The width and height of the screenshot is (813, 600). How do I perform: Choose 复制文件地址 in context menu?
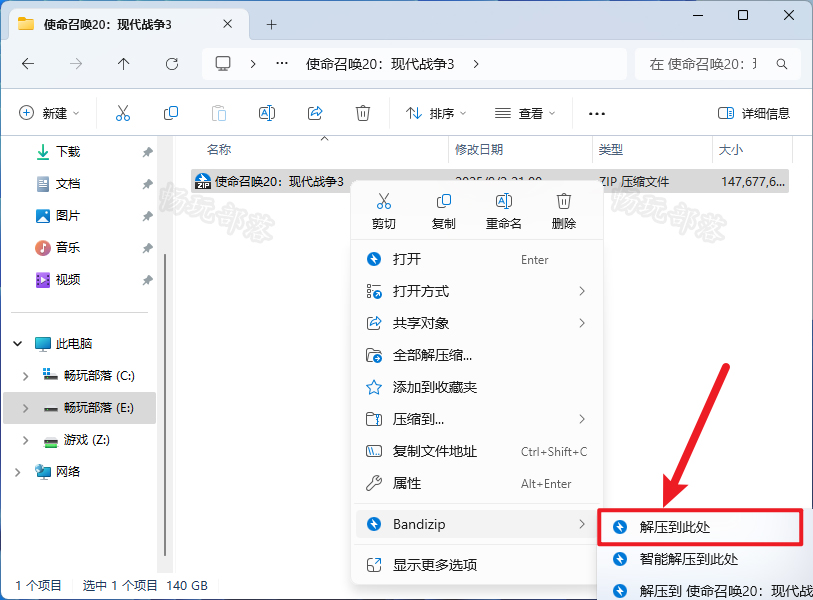pyautogui.click(x=477, y=451)
